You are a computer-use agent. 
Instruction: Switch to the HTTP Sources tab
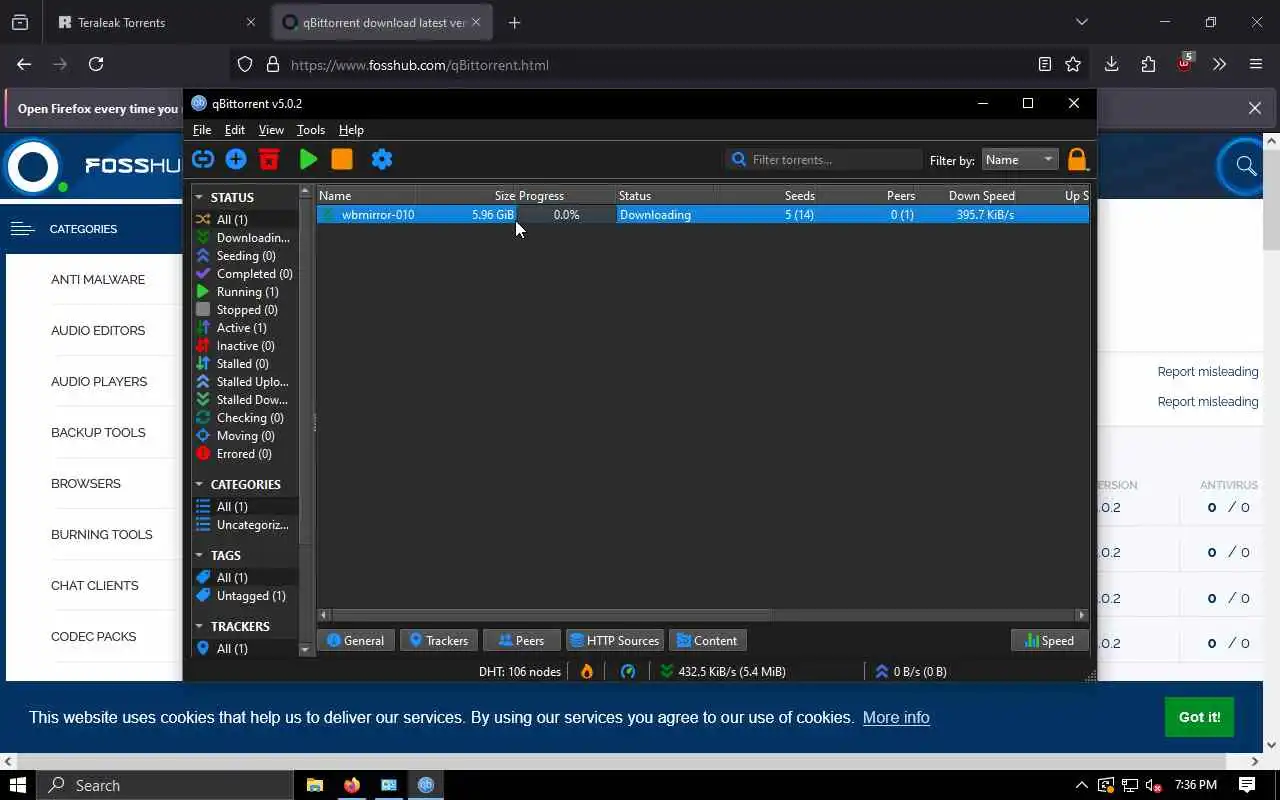(x=614, y=640)
